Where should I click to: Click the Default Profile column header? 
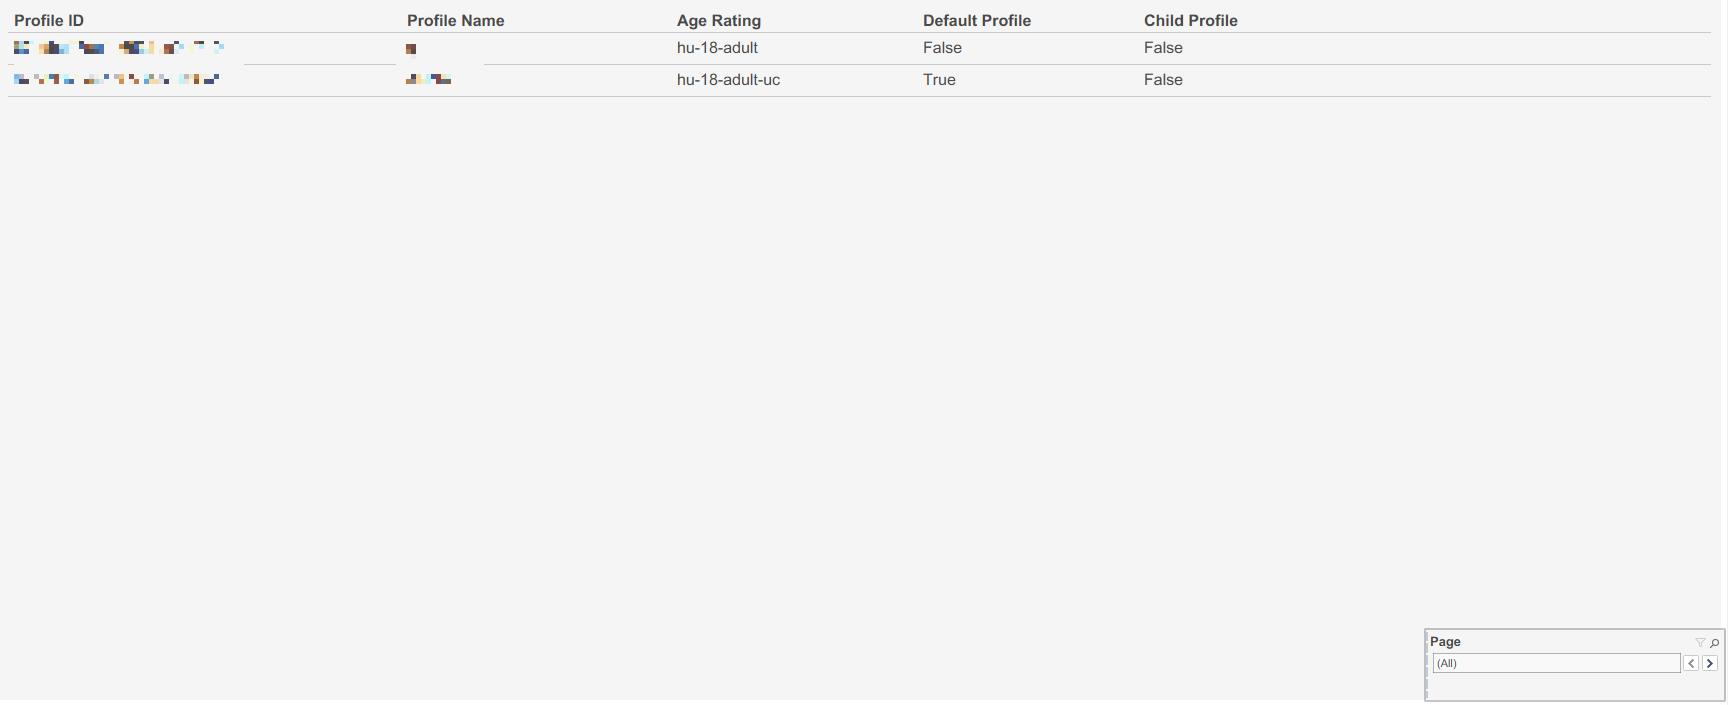pos(976,20)
